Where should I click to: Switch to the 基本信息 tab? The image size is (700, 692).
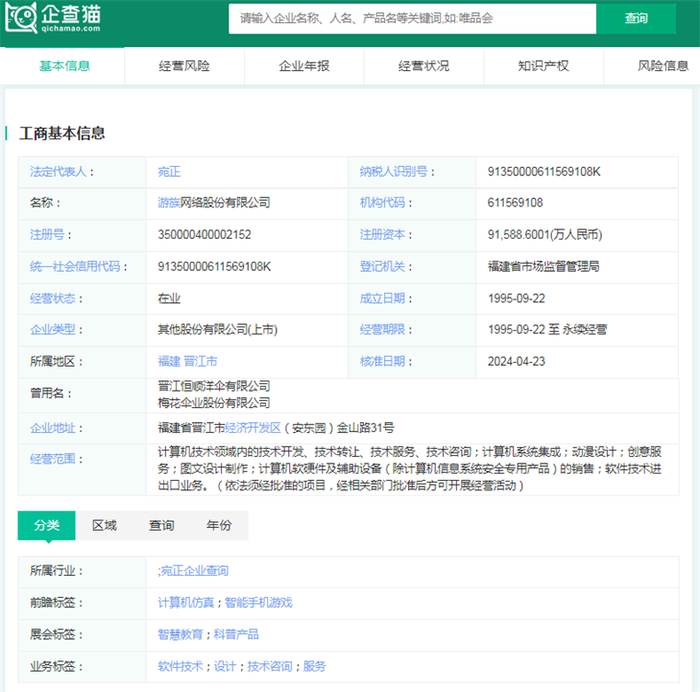(x=64, y=66)
